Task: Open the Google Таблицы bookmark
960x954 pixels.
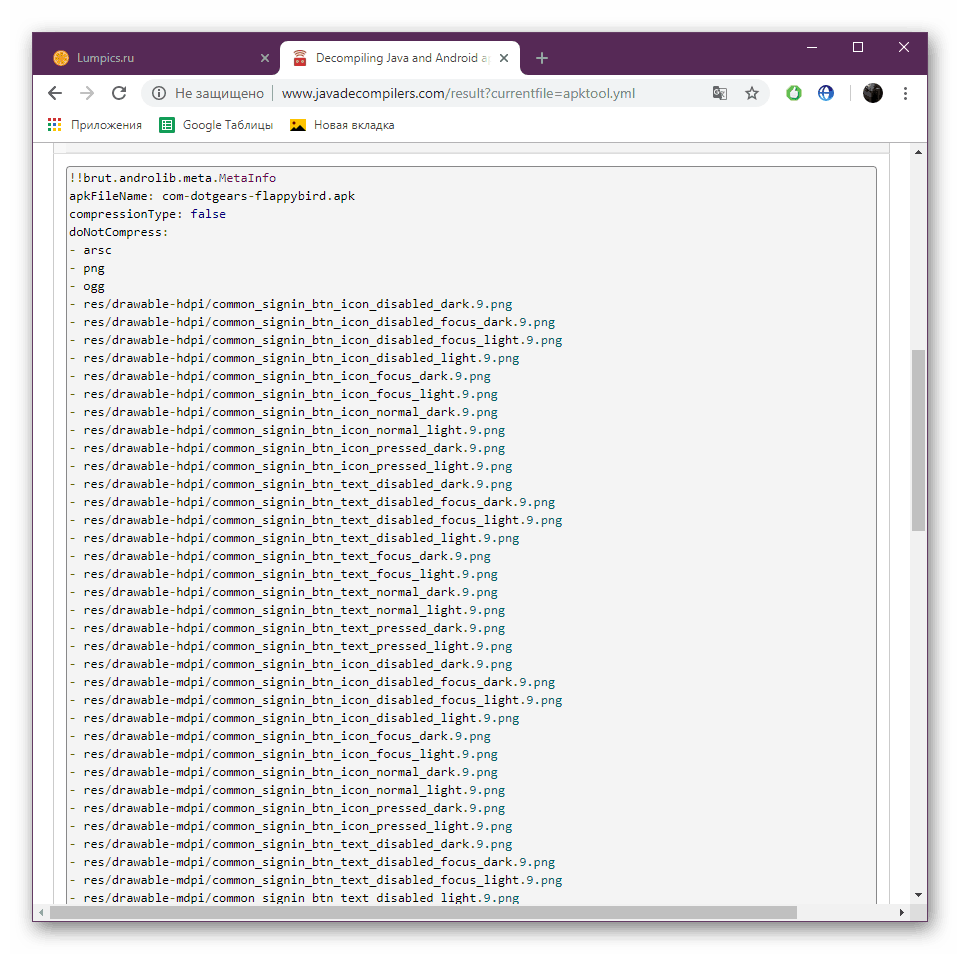Action: pos(216,125)
